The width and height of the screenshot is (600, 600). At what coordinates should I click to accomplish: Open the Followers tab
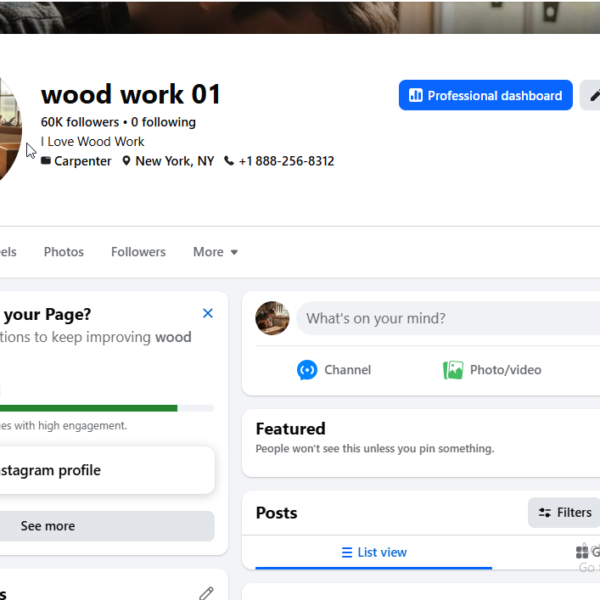pyautogui.click(x=138, y=252)
